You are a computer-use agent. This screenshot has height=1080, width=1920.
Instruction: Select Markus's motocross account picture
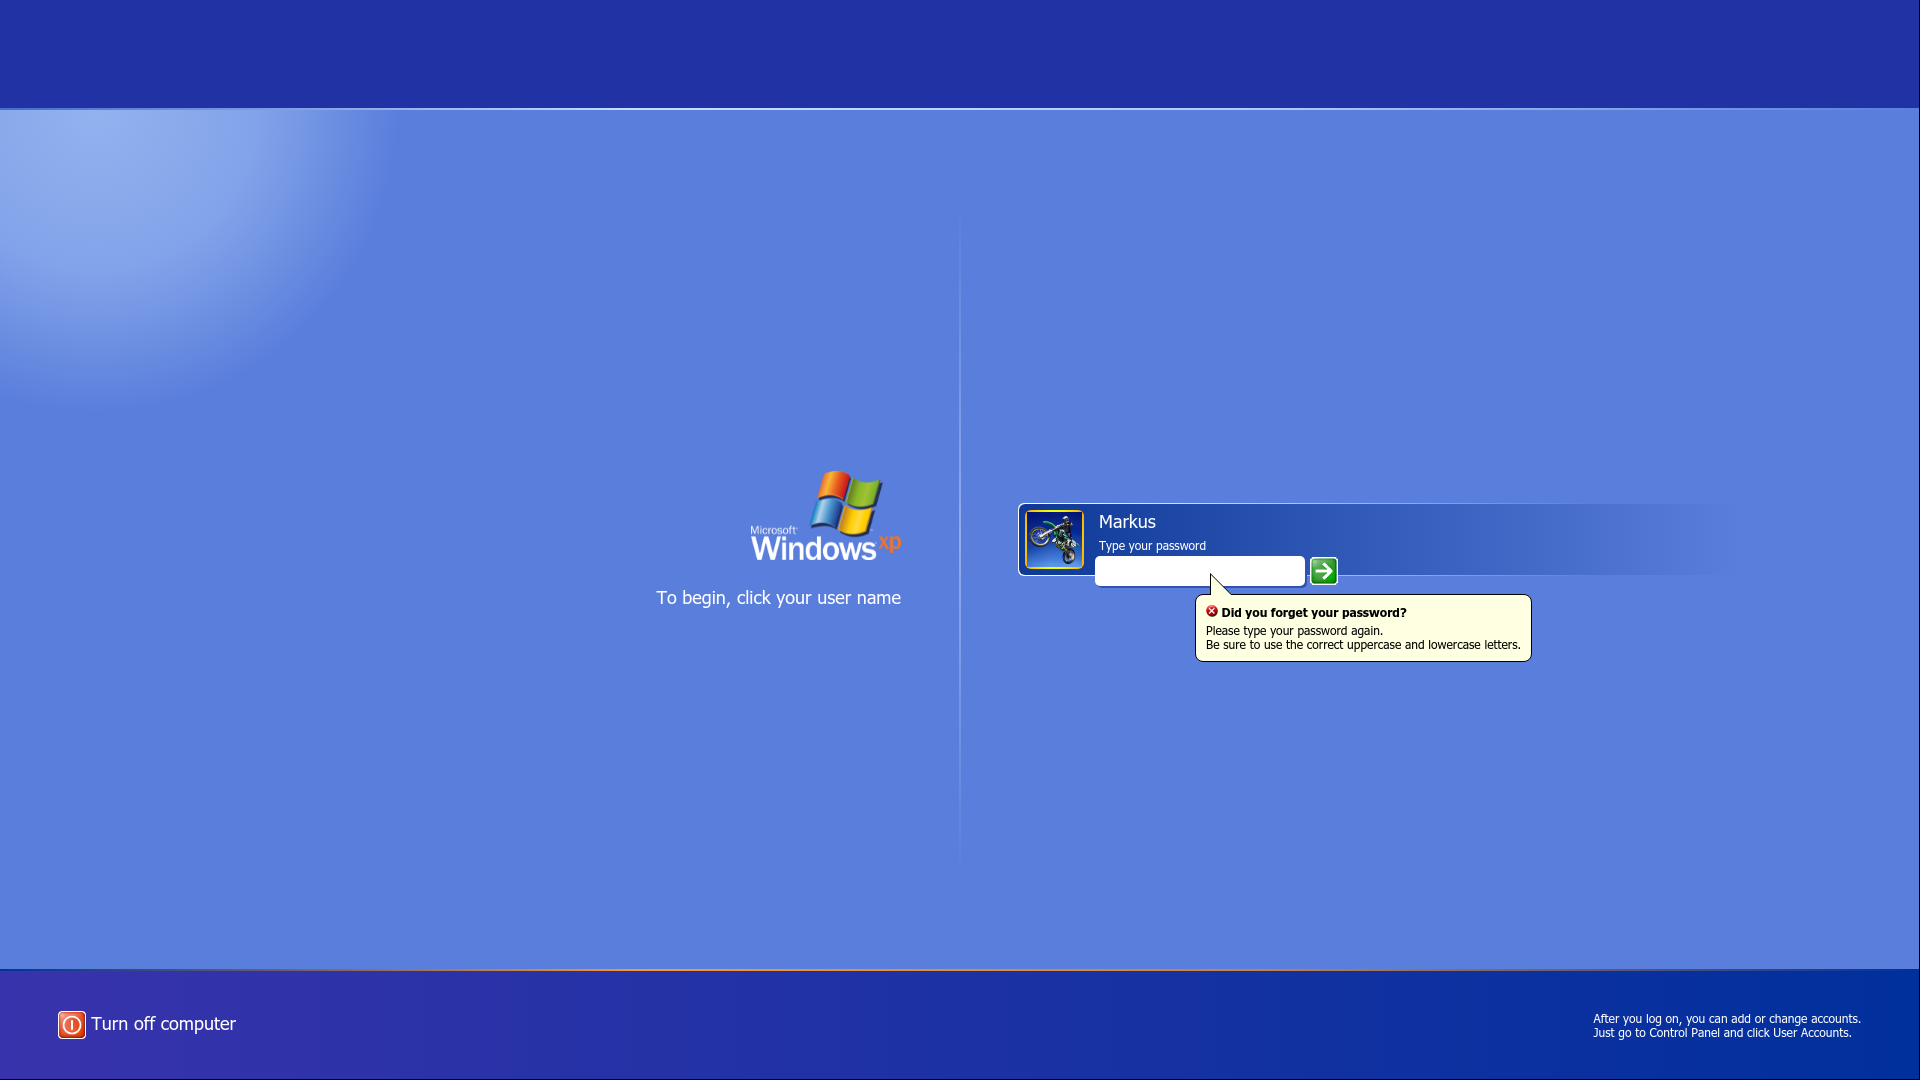1054,540
